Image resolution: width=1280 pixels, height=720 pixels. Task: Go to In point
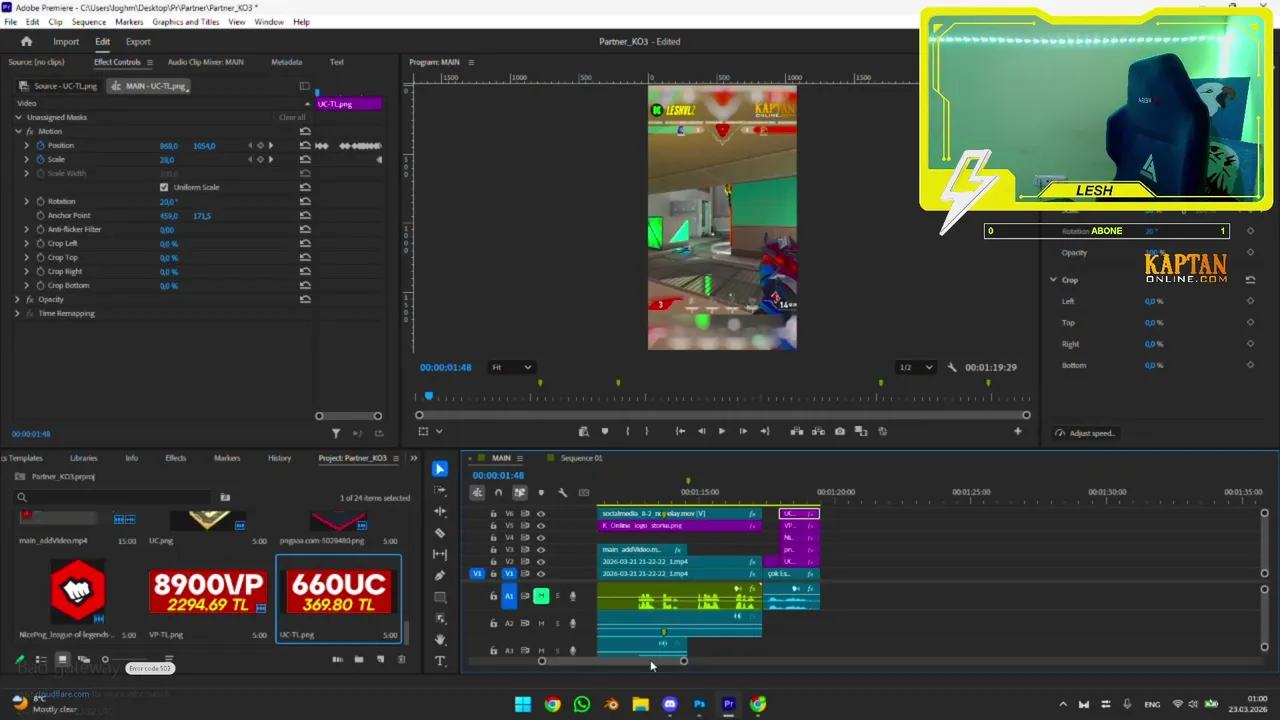click(x=680, y=431)
